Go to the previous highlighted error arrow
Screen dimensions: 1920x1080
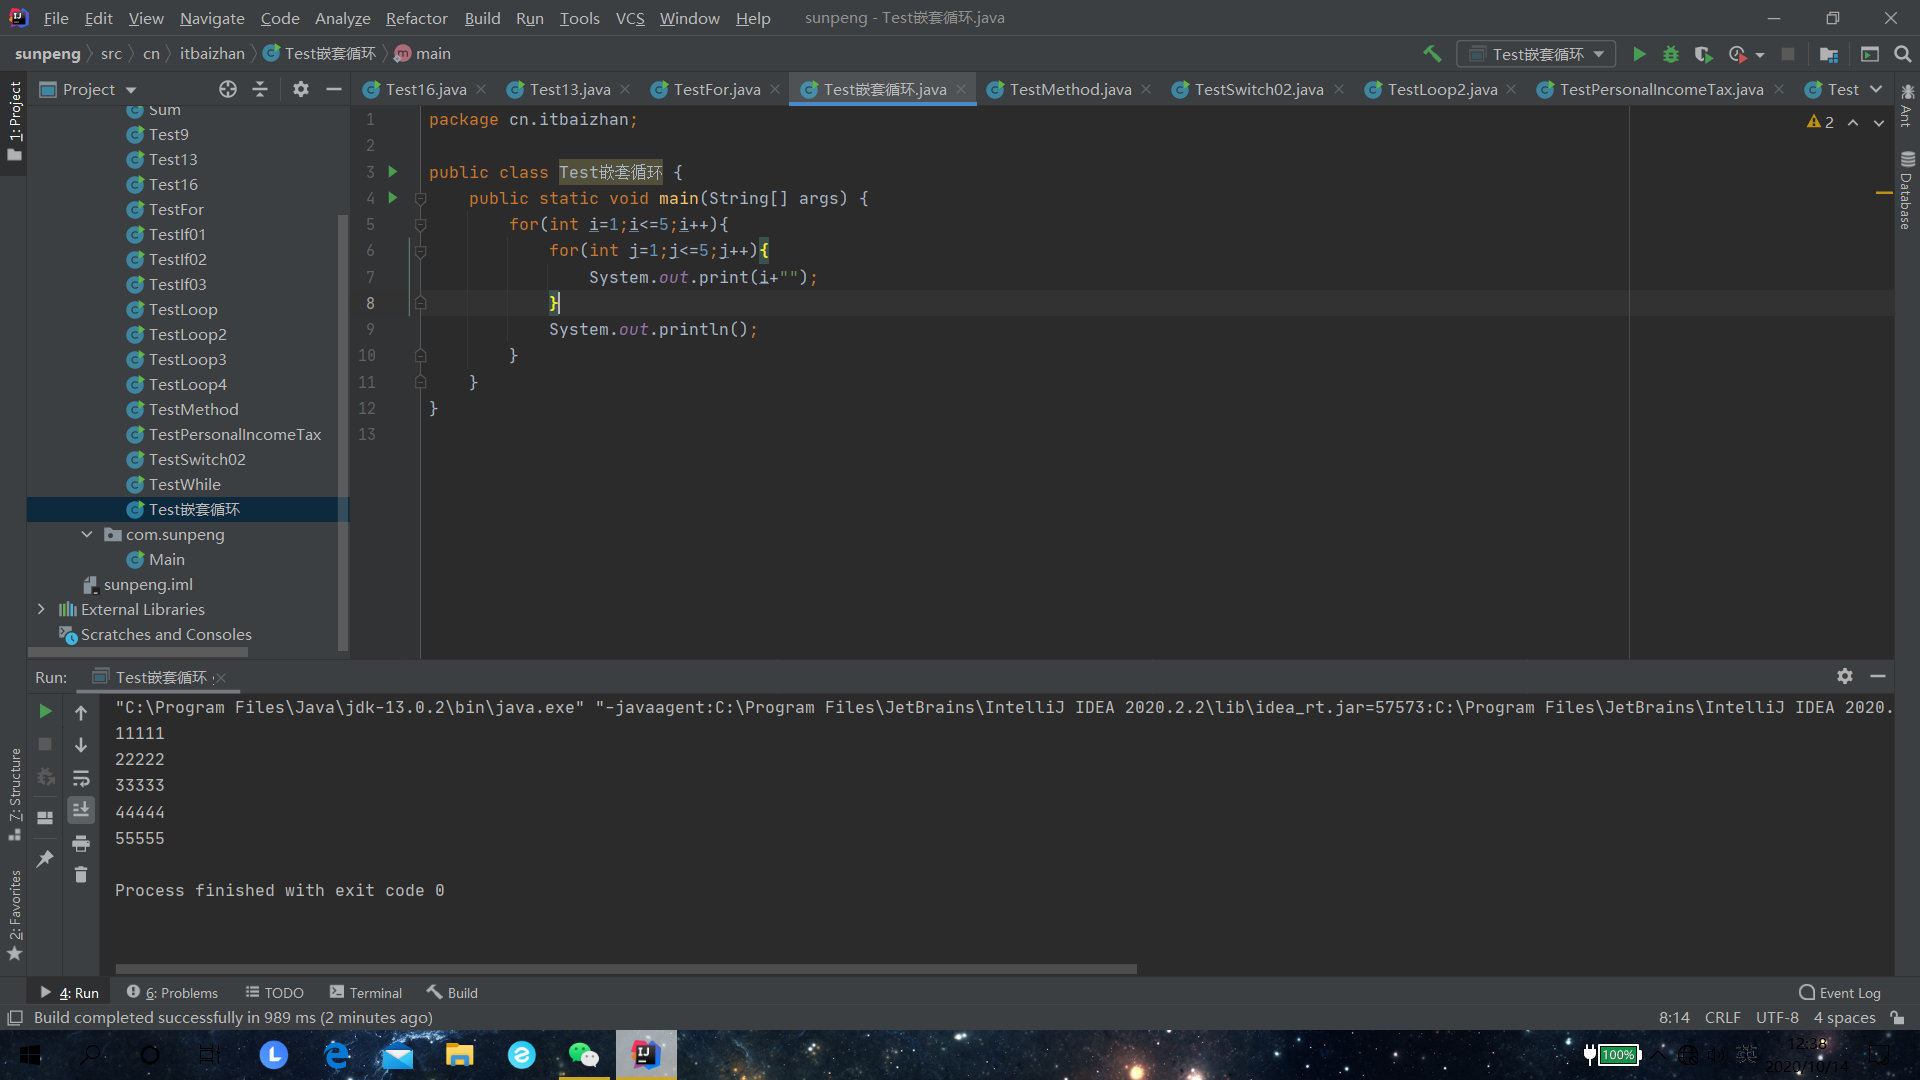tap(1853, 122)
